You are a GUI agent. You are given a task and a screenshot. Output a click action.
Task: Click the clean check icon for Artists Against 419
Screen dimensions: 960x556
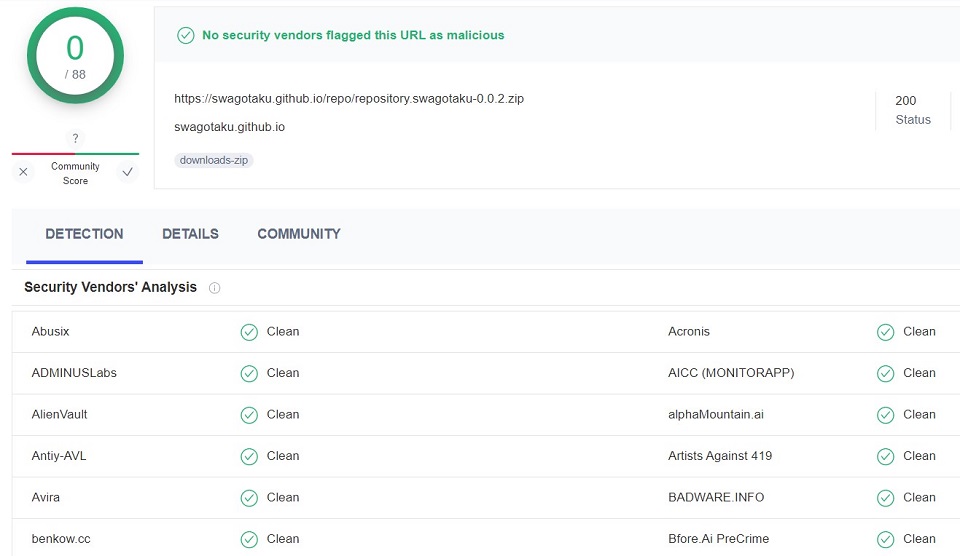[885, 456]
